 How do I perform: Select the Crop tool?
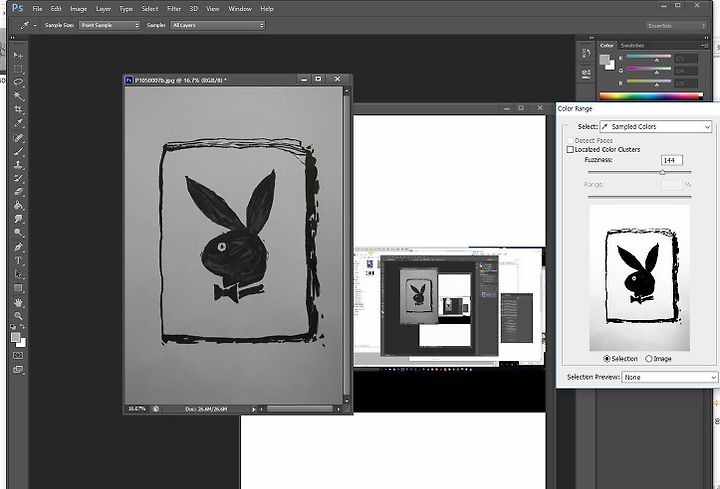(18, 110)
